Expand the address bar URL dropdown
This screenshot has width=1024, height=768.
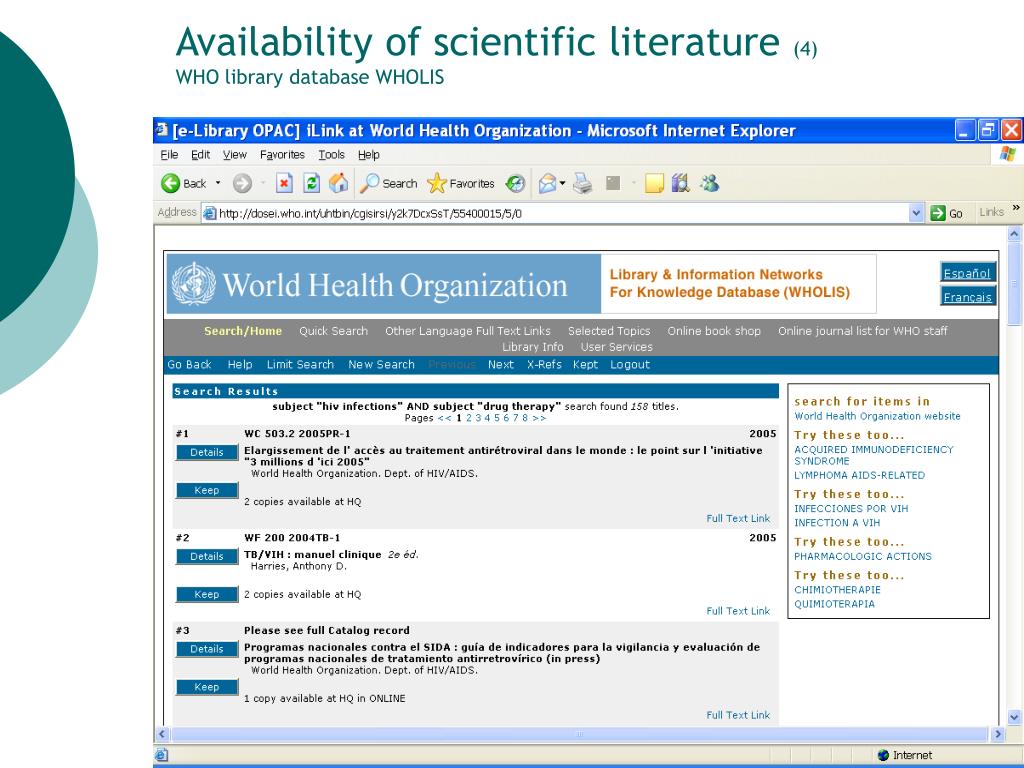pyautogui.click(x=916, y=213)
